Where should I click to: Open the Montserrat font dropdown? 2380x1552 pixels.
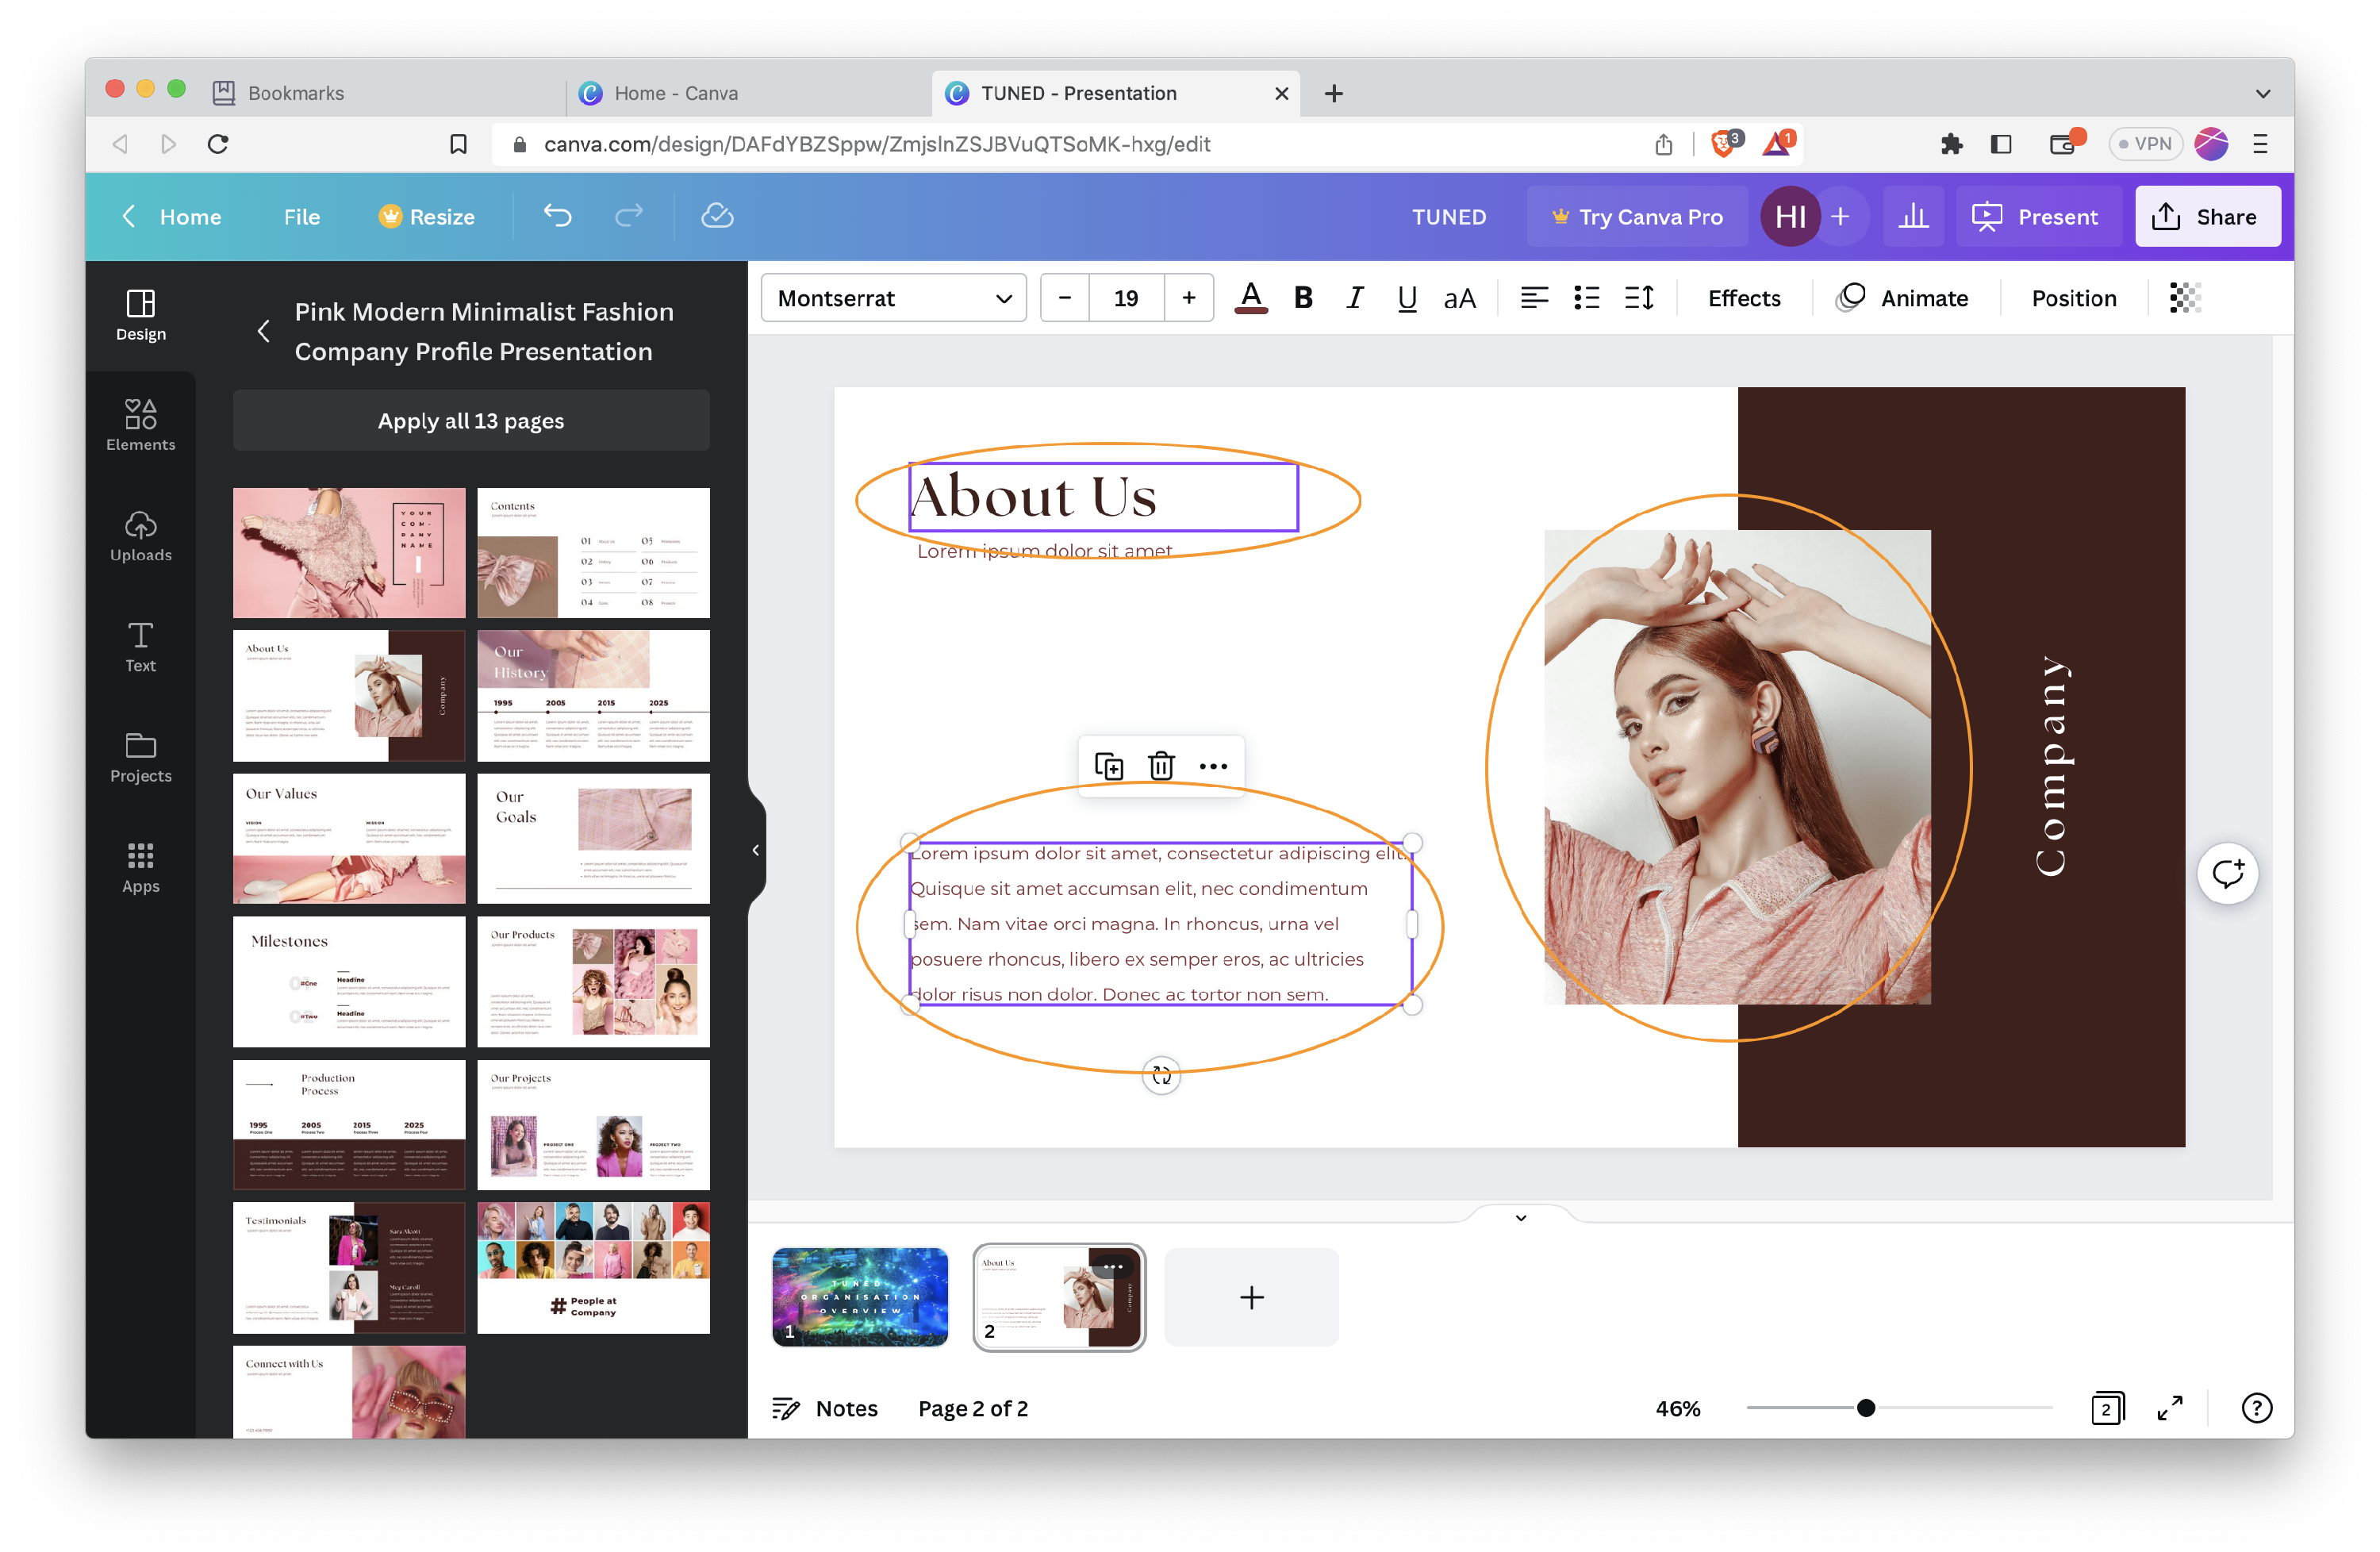click(x=893, y=297)
